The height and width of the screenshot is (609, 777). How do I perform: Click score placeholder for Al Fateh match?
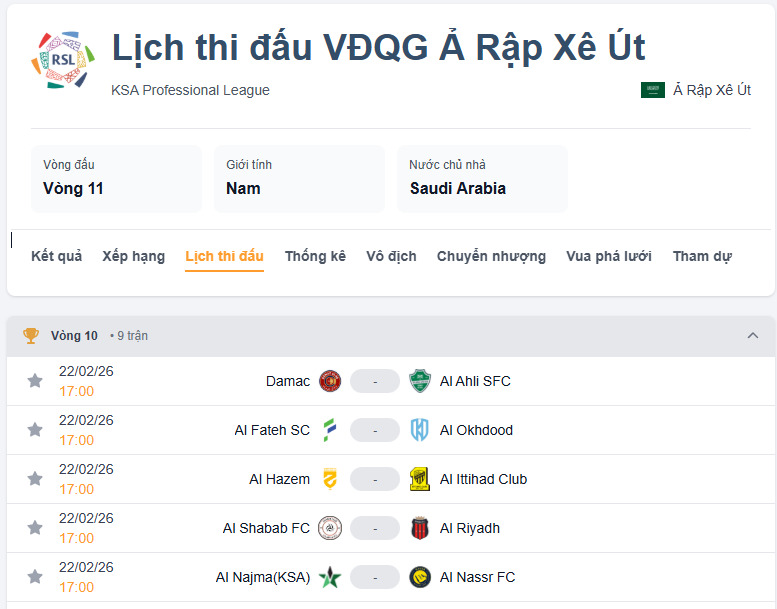click(x=375, y=430)
